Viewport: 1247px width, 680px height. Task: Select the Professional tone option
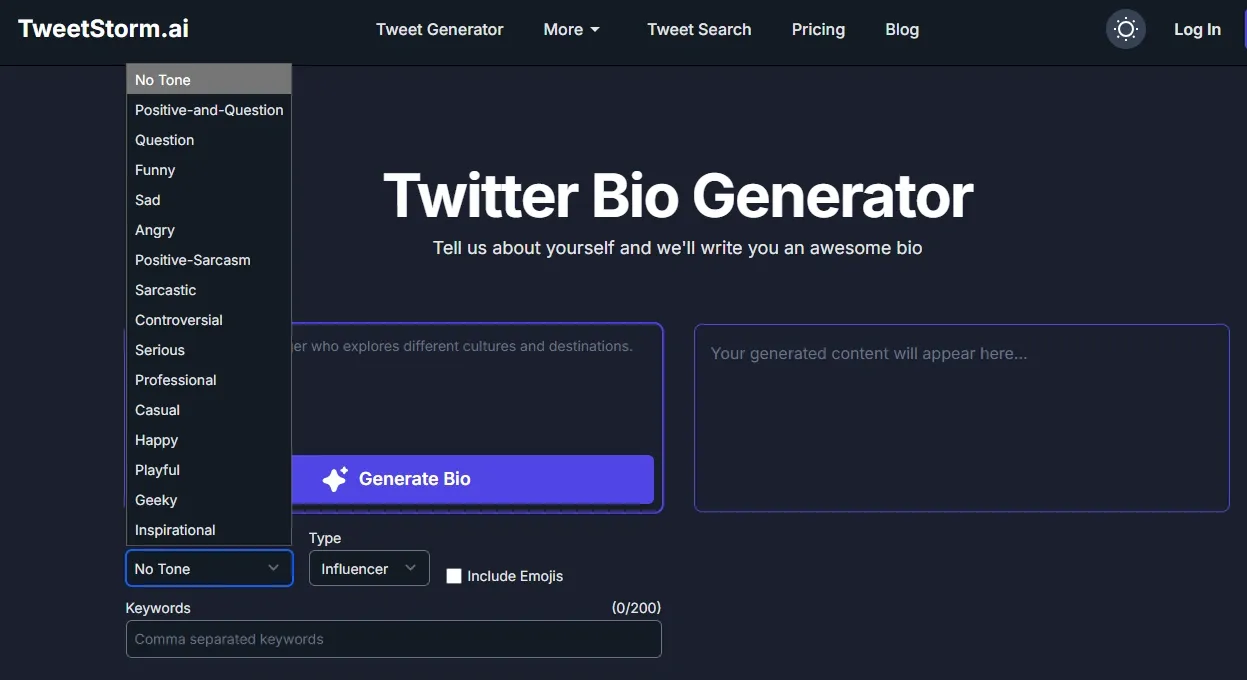(175, 379)
